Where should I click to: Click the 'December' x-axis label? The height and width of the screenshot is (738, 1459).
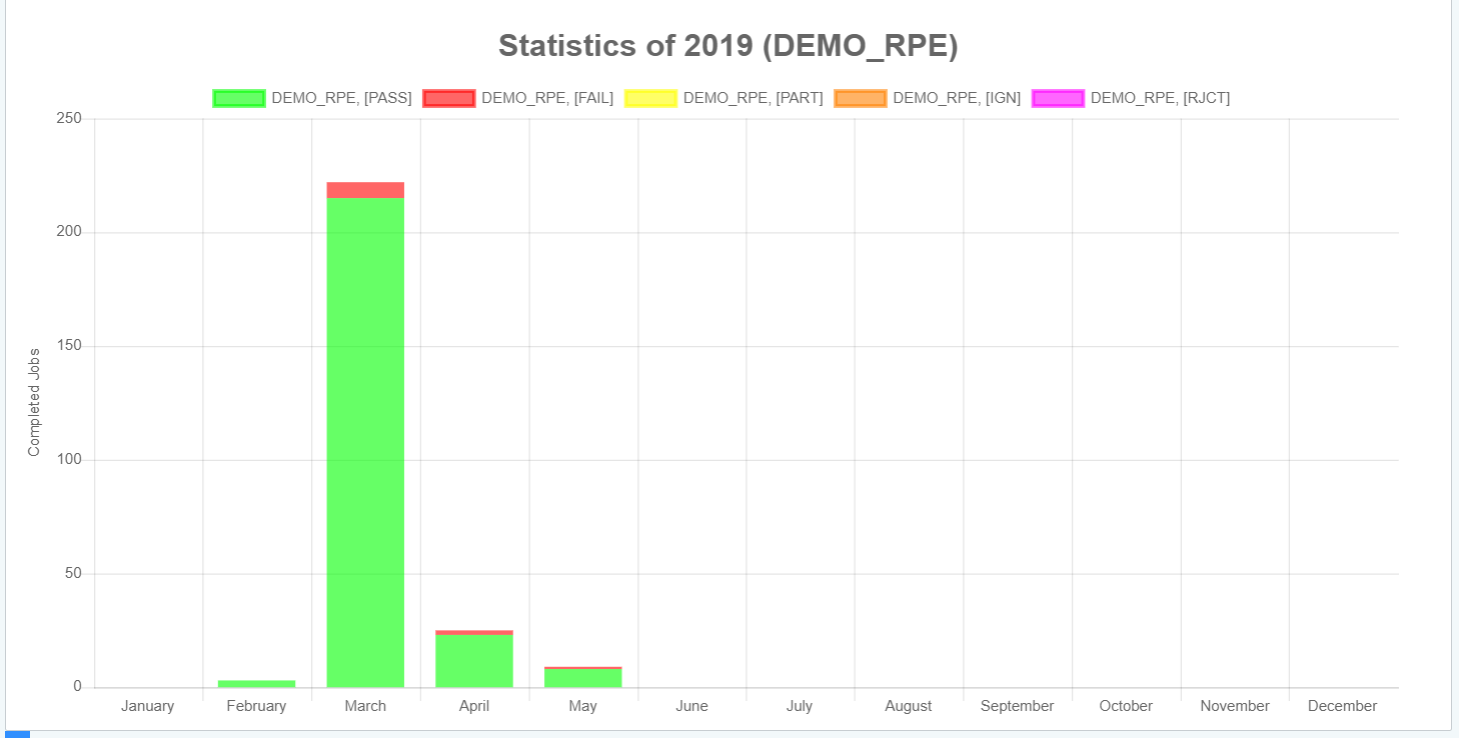click(1342, 706)
